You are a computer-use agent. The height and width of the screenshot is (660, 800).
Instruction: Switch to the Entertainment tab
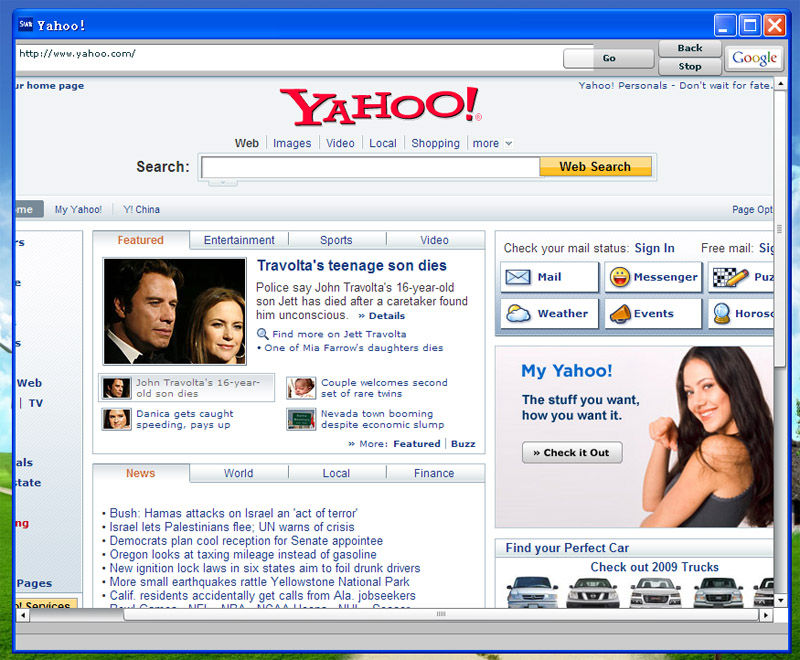click(239, 240)
